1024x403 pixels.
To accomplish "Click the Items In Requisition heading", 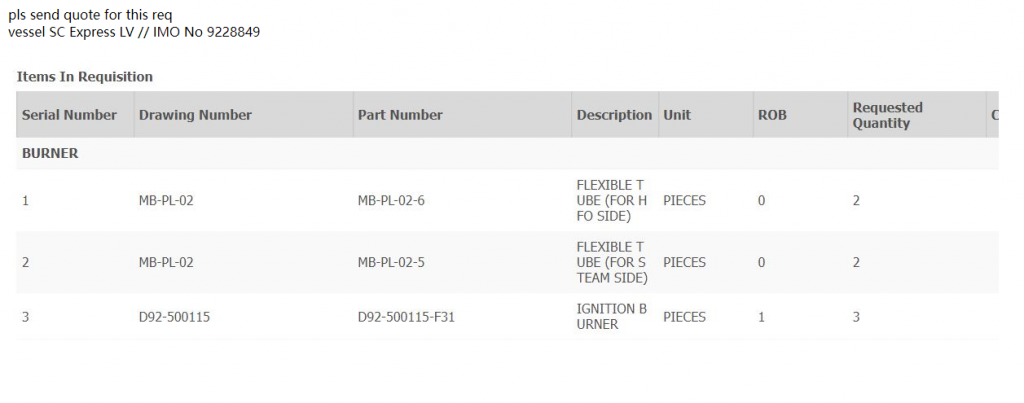I will [85, 76].
